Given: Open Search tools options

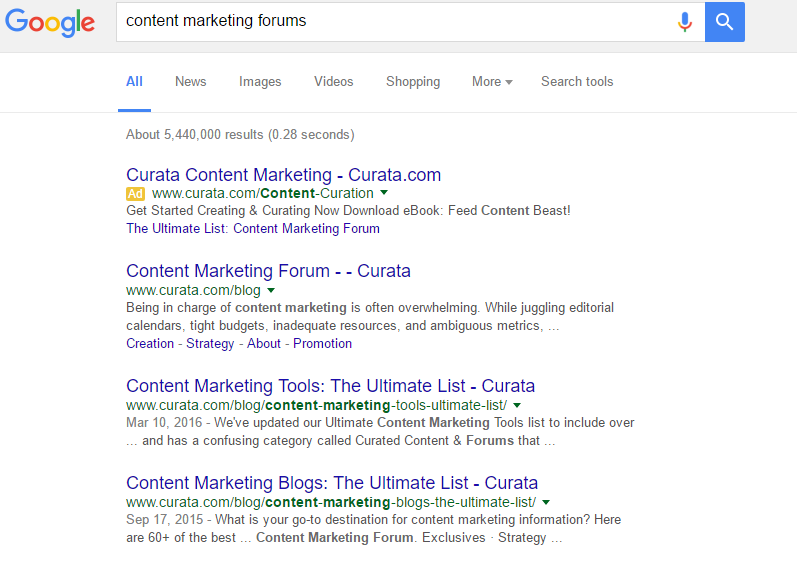Looking at the screenshot, I should click(577, 81).
